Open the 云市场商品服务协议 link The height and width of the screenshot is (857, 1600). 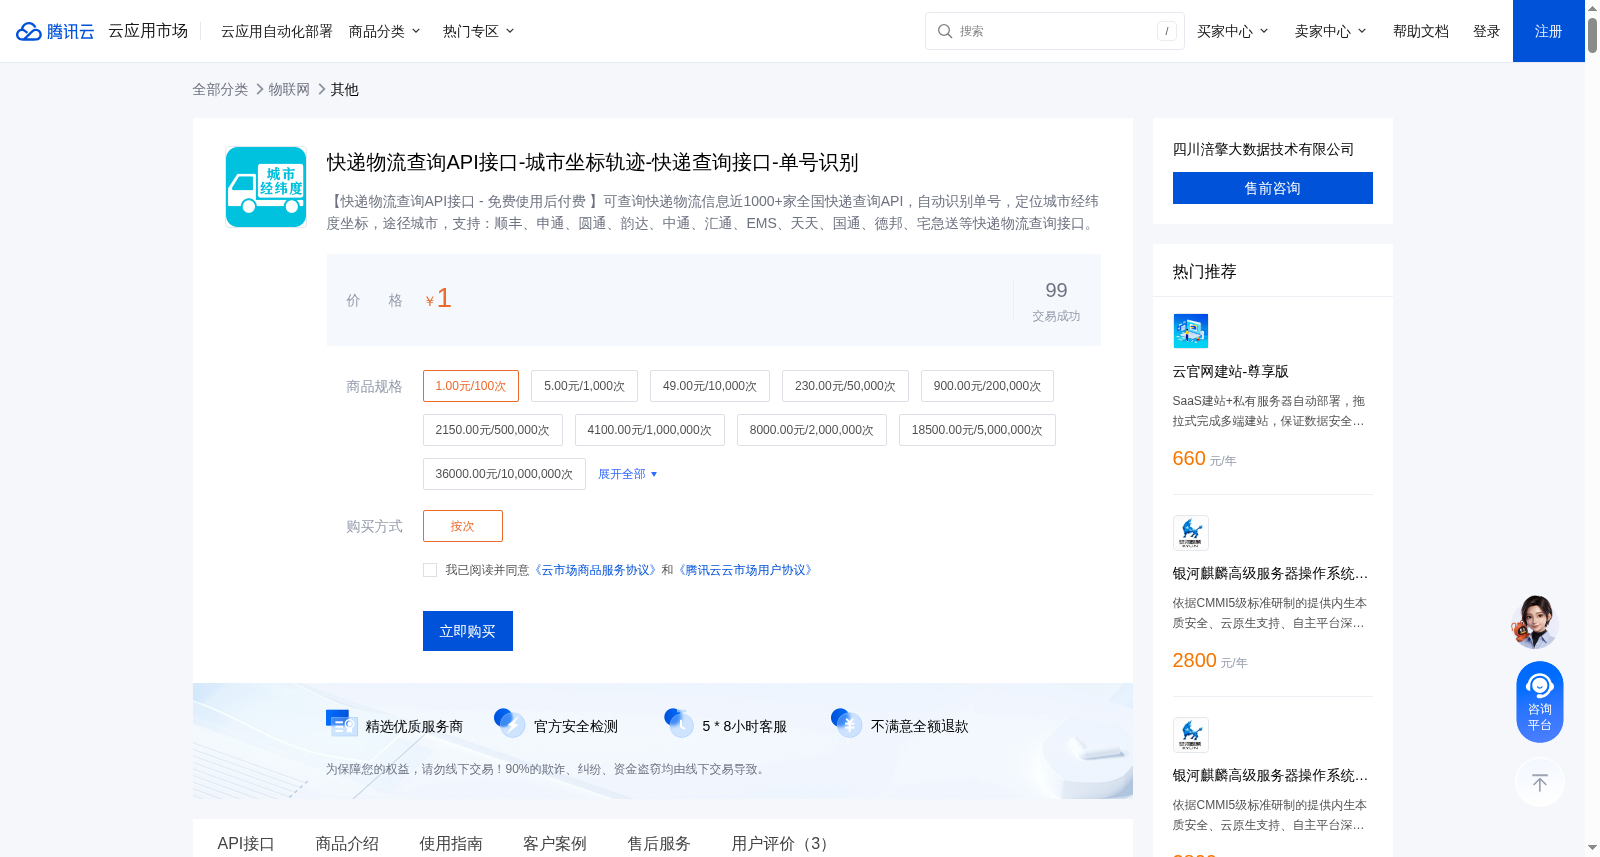click(x=595, y=570)
